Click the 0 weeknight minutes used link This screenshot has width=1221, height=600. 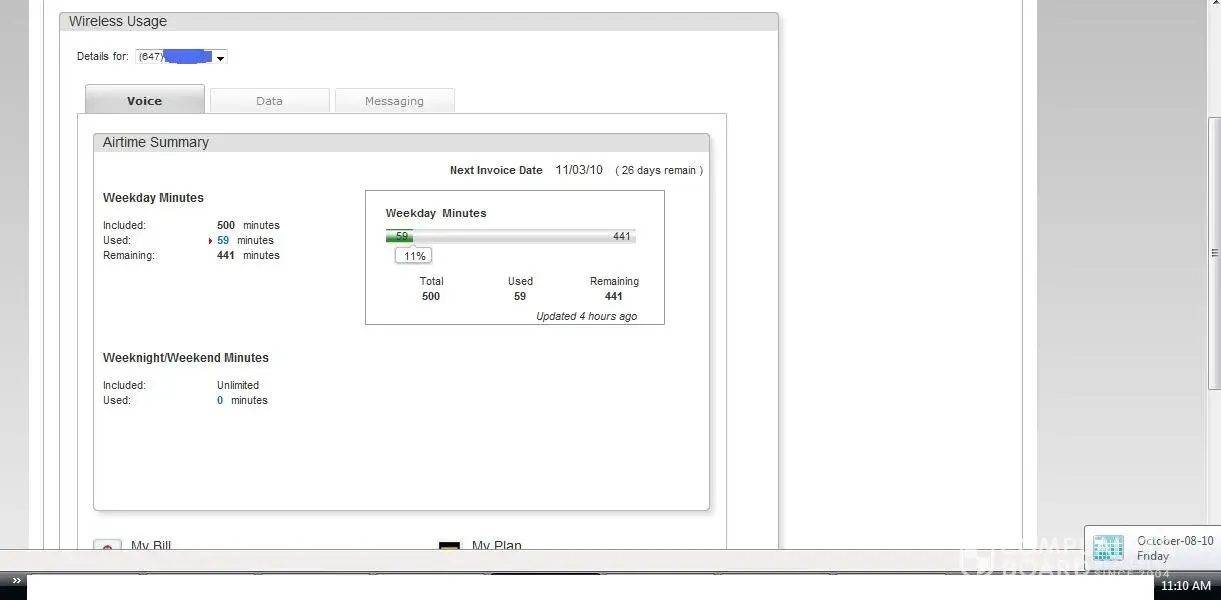pos(220,401)
